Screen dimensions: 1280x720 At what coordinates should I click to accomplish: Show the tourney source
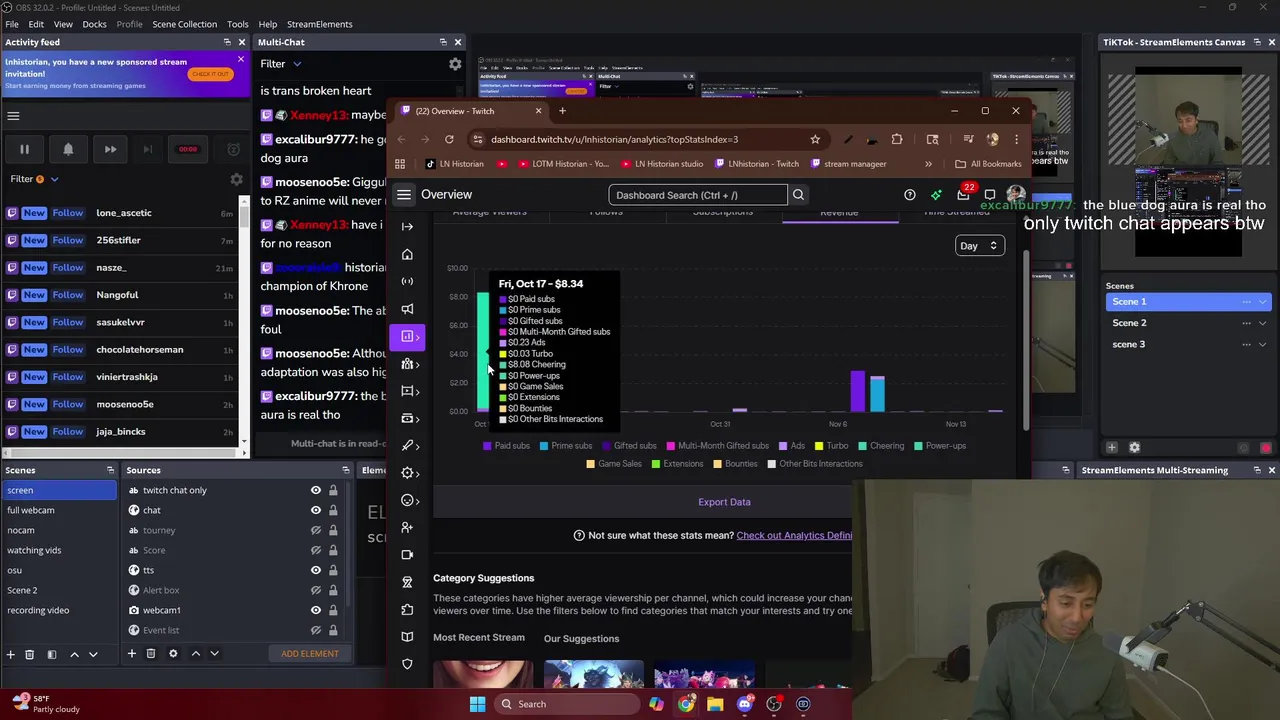316,530
